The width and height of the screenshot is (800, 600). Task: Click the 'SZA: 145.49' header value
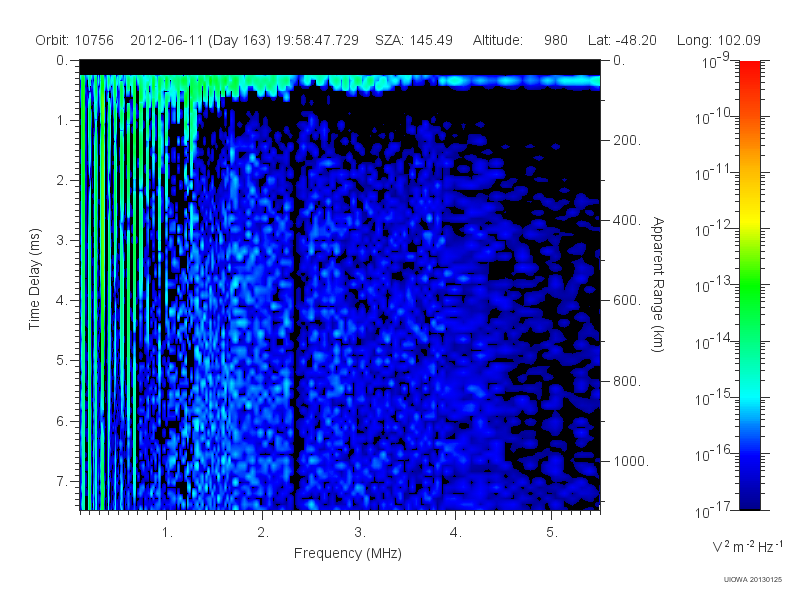click(x=414, y=40)
